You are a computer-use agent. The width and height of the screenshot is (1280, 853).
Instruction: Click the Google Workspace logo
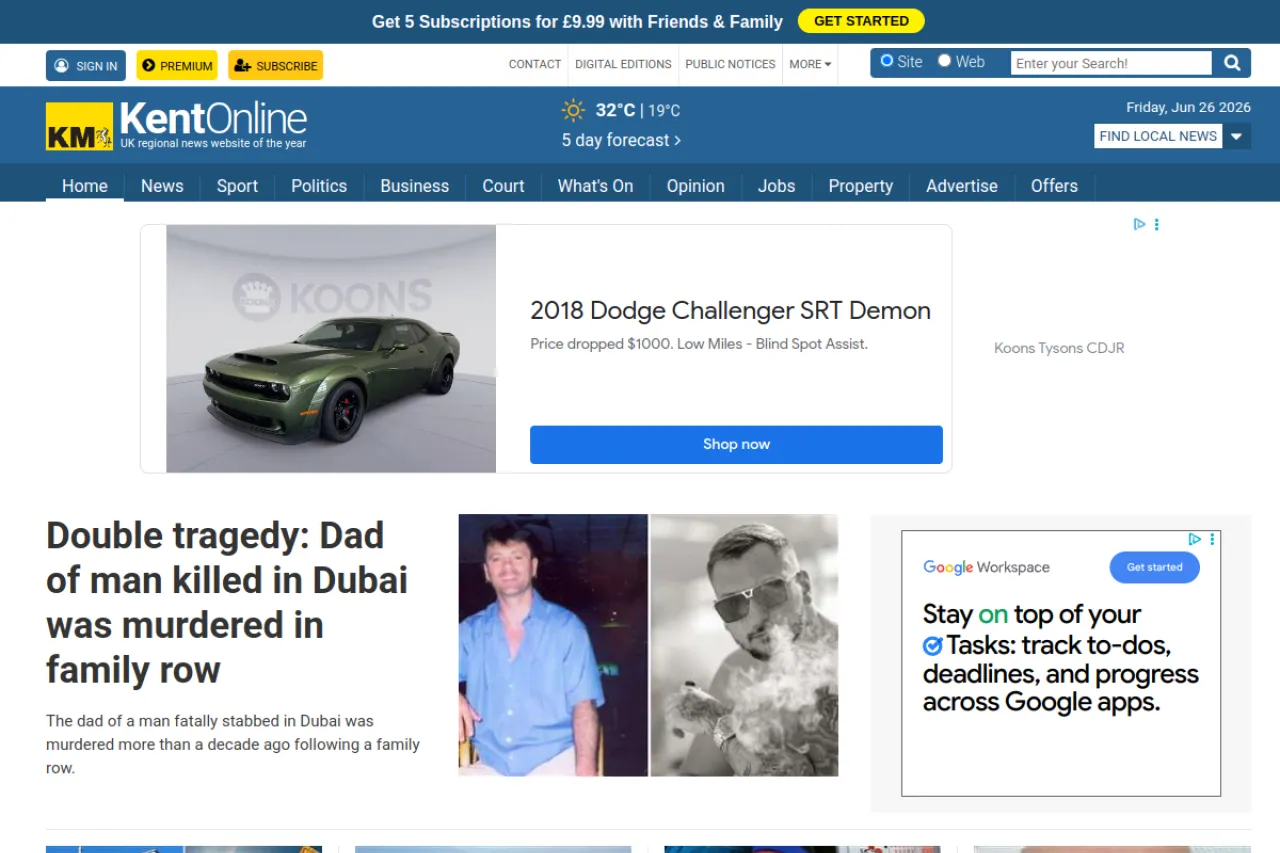click(x=986, y=567)
